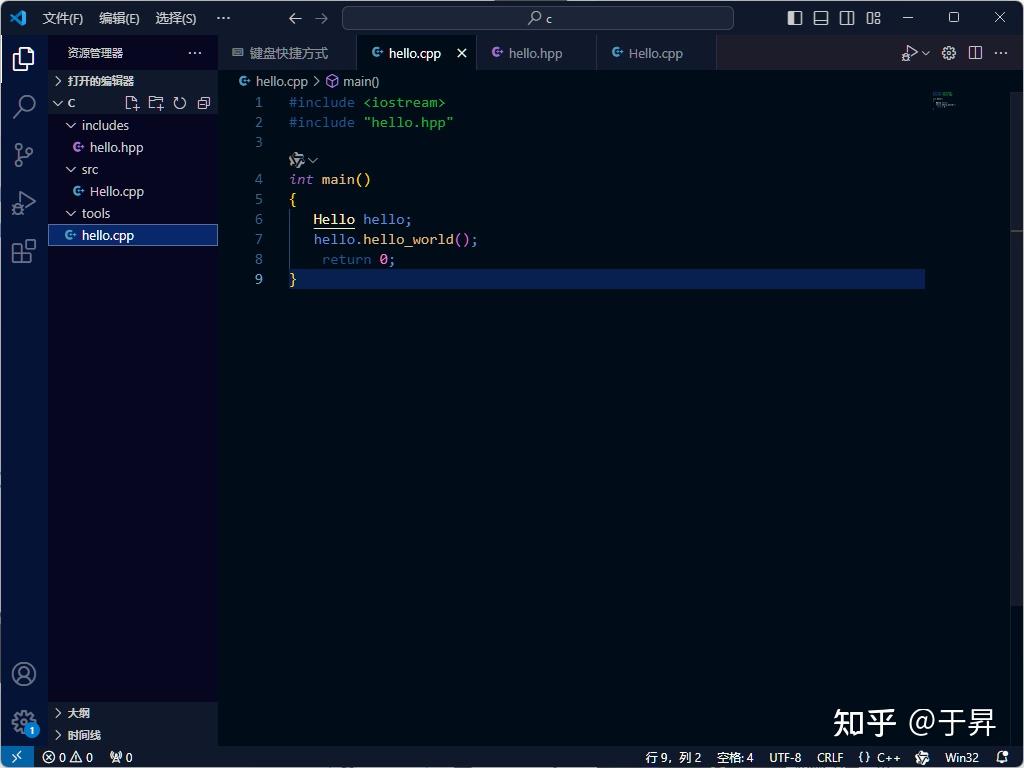Click the code minimap preview

point(944,100)
